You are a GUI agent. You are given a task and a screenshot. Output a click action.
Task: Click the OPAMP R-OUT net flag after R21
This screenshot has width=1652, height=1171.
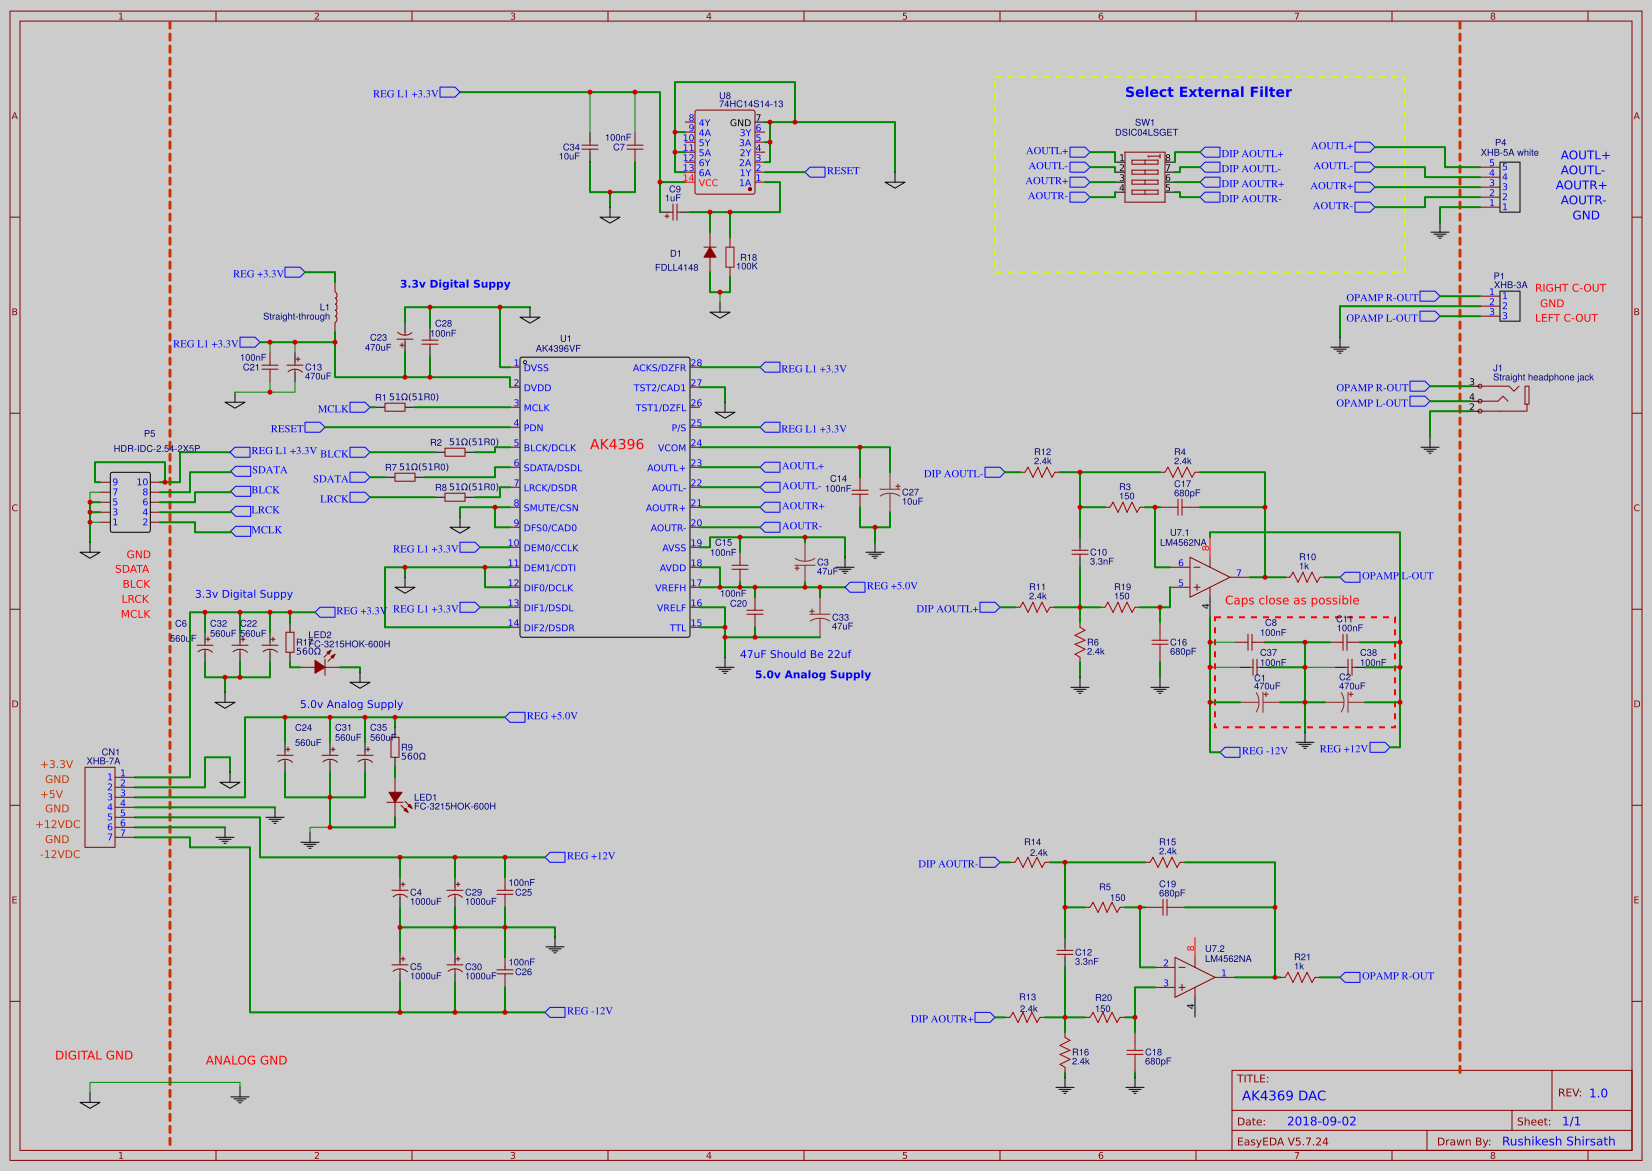click(1388, 976)
